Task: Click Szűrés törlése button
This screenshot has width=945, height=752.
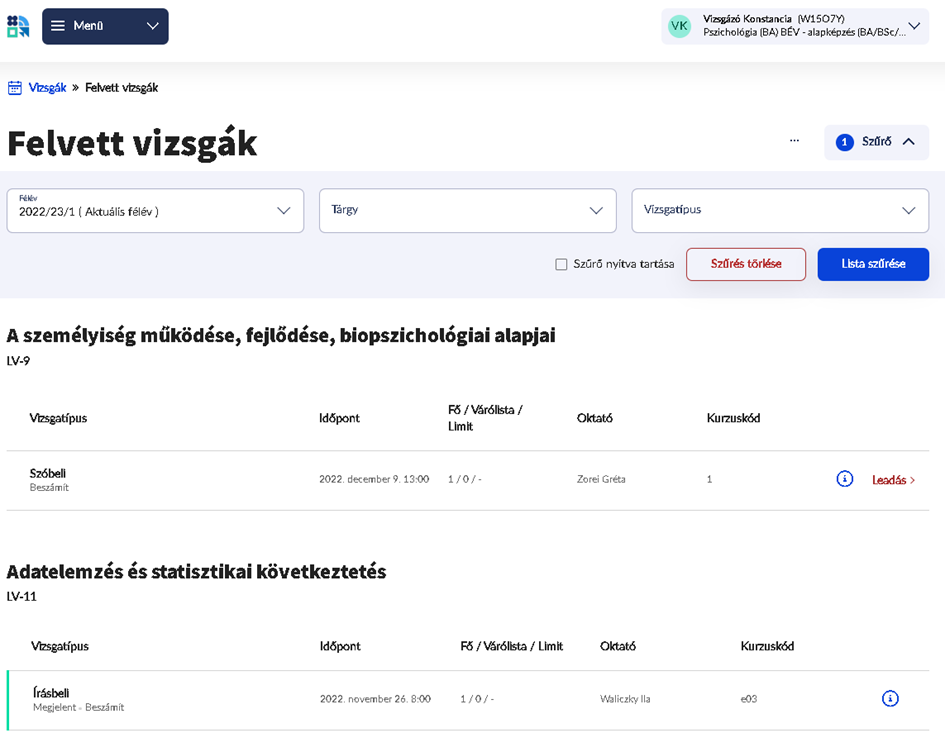Action: 745,264
